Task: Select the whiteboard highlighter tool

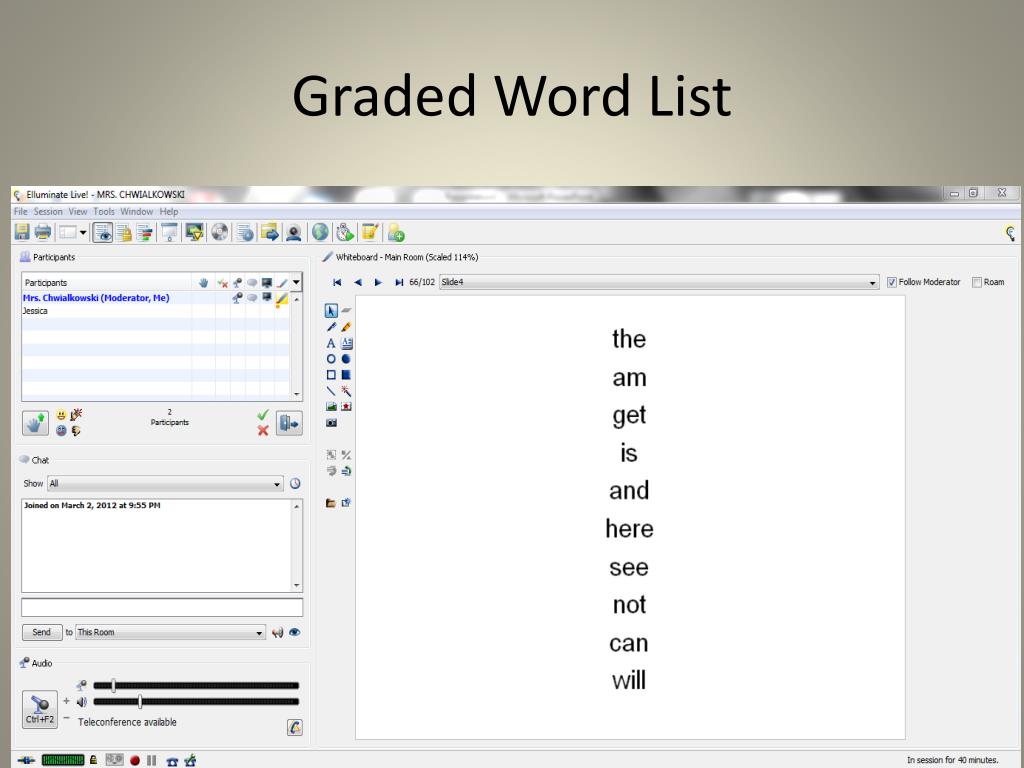Action: [346, 327]
